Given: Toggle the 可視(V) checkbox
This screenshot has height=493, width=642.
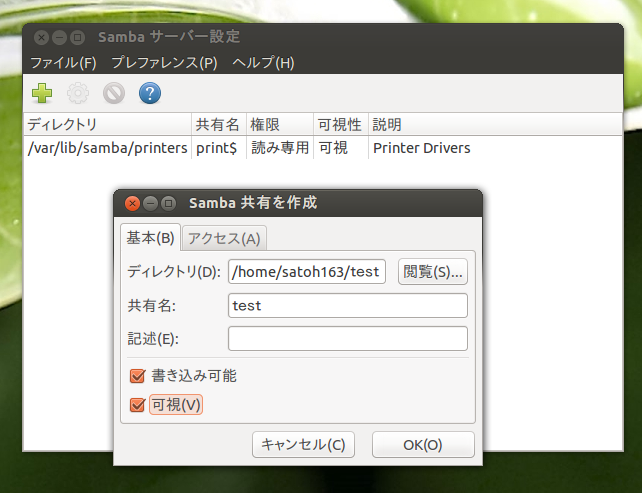Looking at the screenshot, I should [137, 405].
